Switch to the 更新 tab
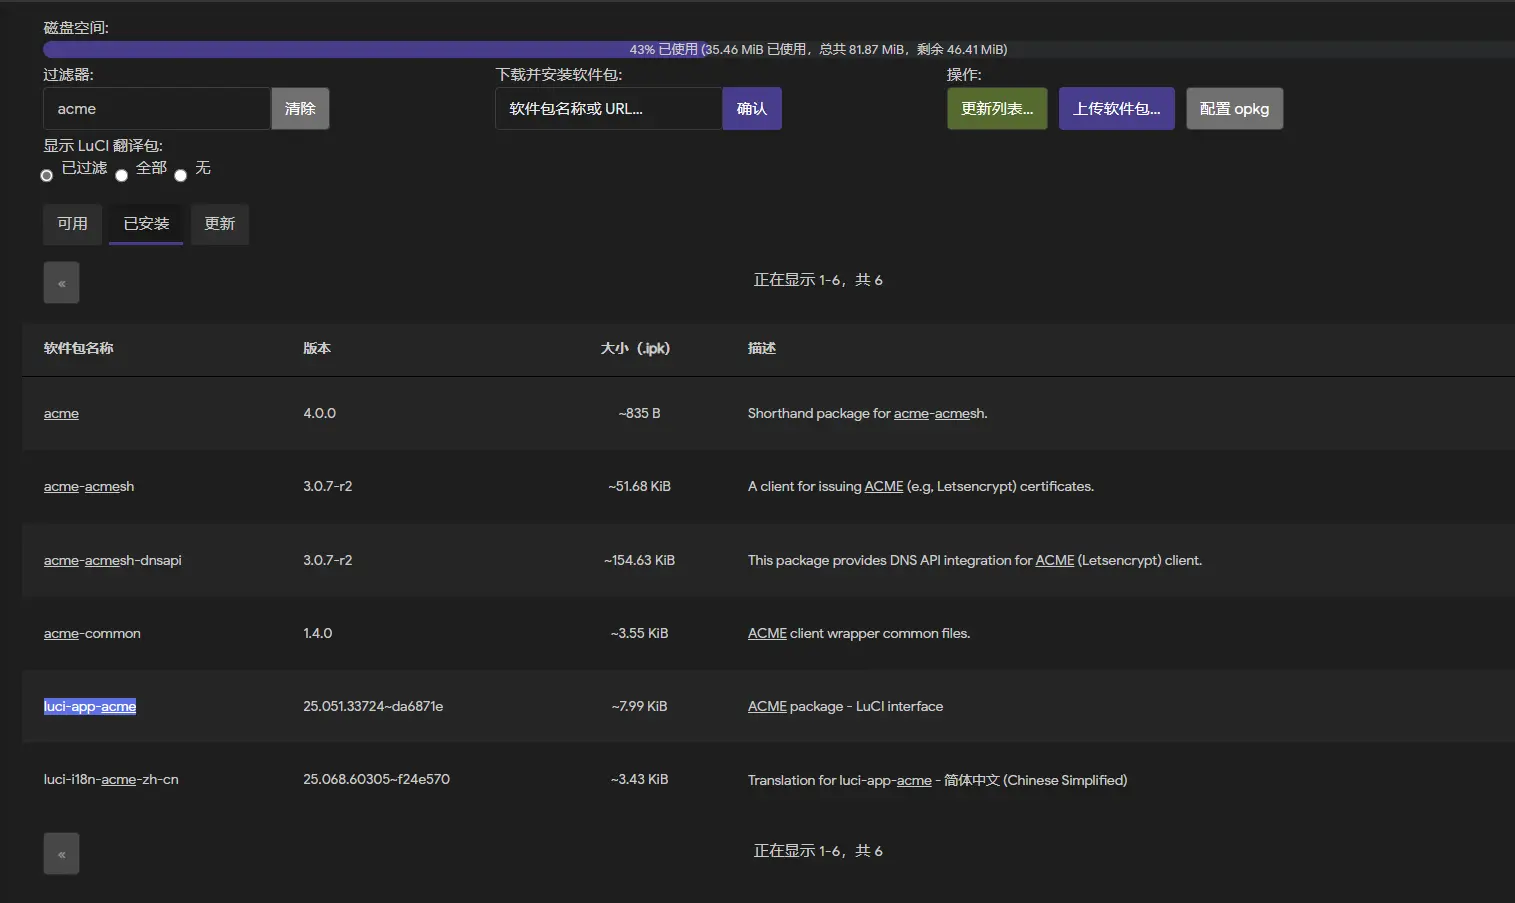Screen dimensions: 1515x903 (219, 224)
